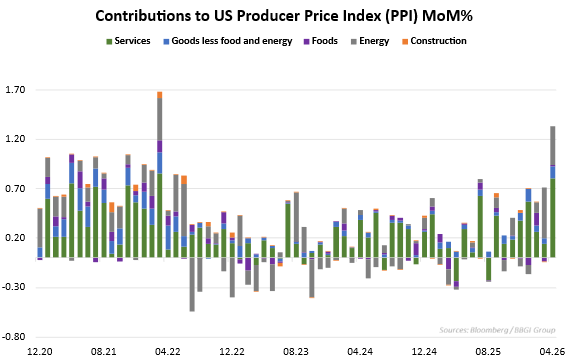Click the gray Energy legend swatch

click(354, 41)
